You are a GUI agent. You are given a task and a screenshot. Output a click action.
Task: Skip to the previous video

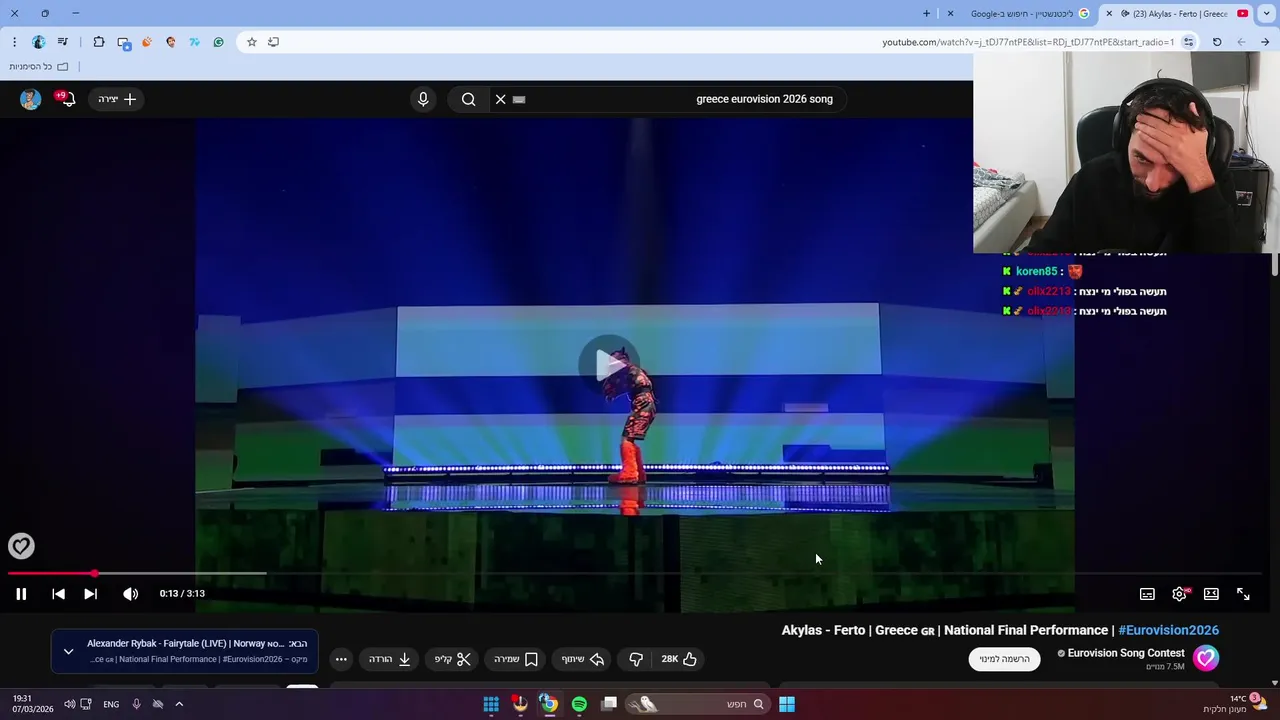click(x=58, y=594)
